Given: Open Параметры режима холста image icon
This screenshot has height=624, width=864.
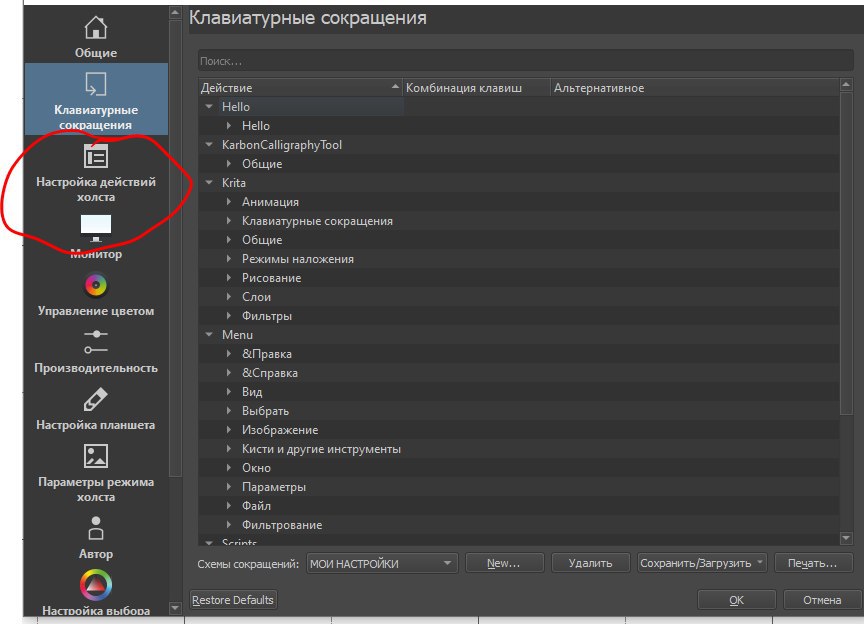Looking at the screenshot, I should (96, 456).
